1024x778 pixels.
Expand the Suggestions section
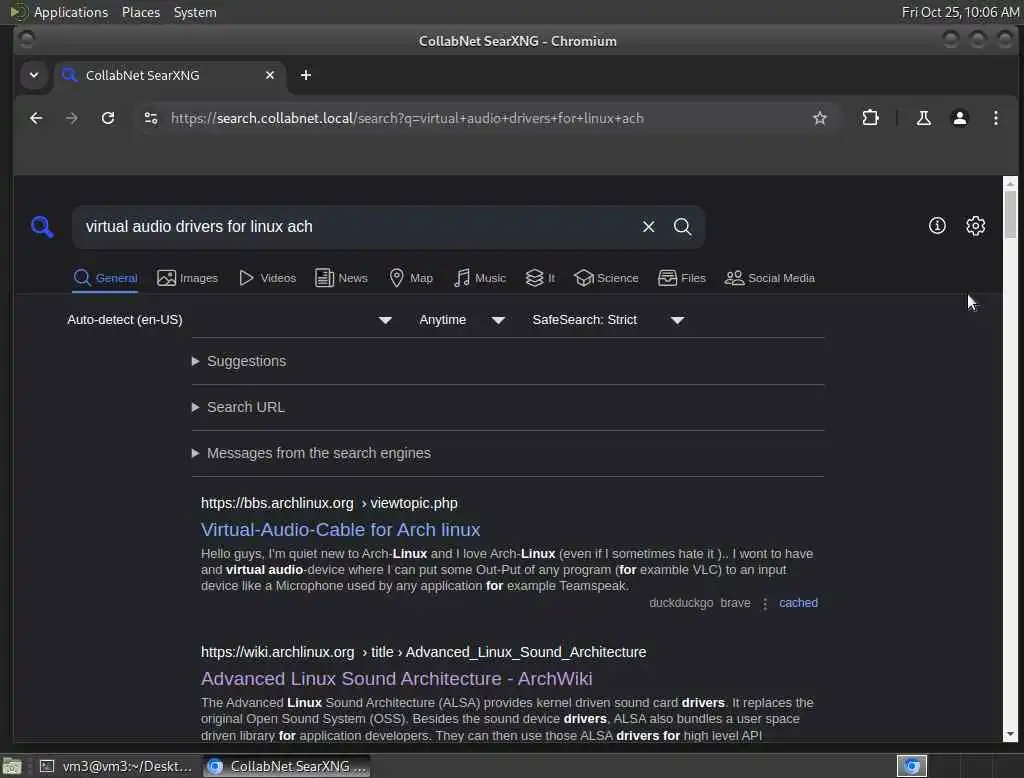[239, 361]
